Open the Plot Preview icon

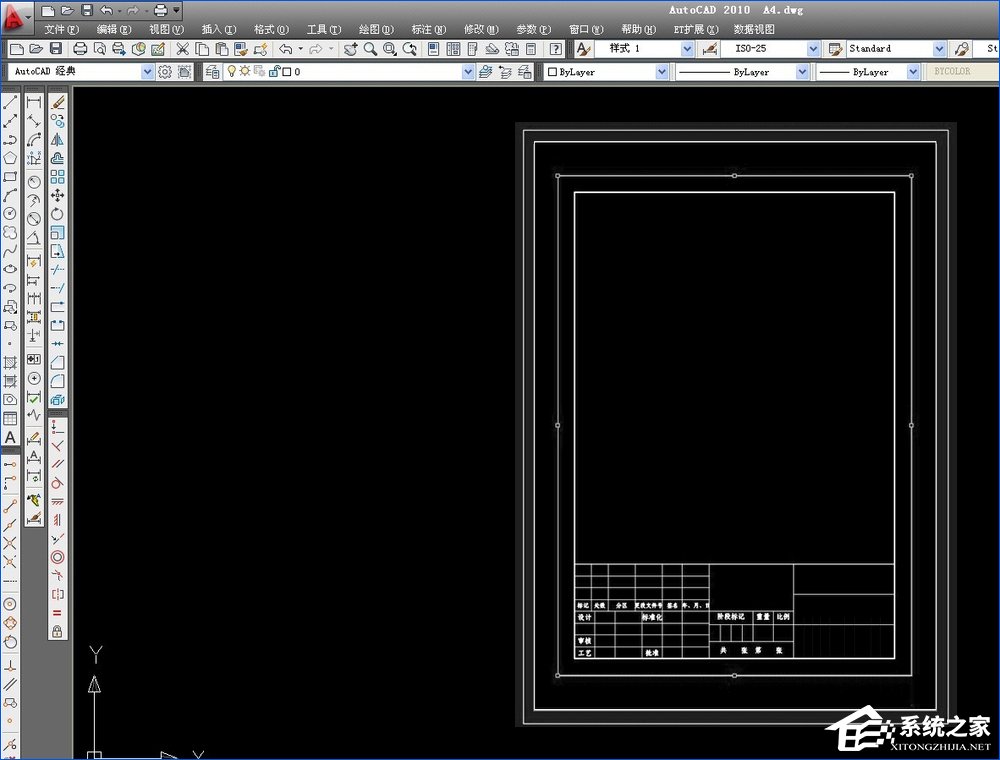(x=99, y=48)
